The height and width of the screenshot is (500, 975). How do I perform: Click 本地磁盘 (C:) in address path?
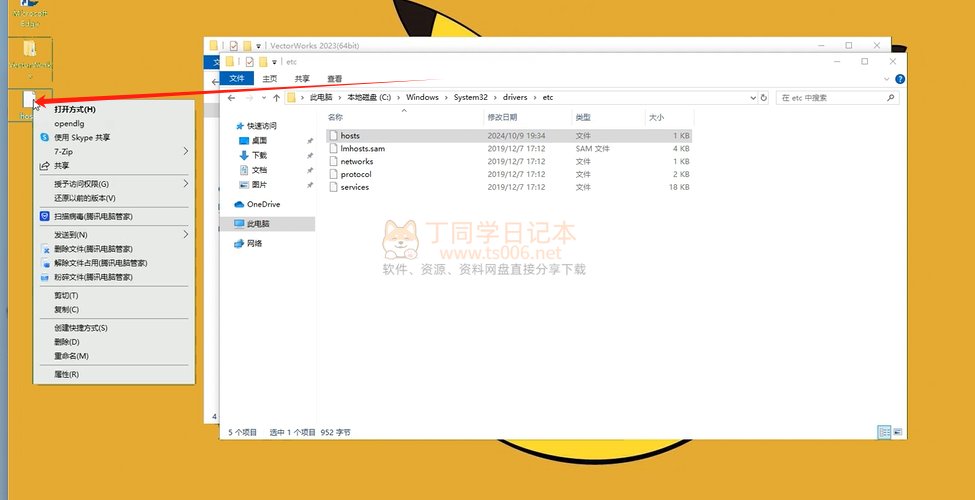point(369,98)
